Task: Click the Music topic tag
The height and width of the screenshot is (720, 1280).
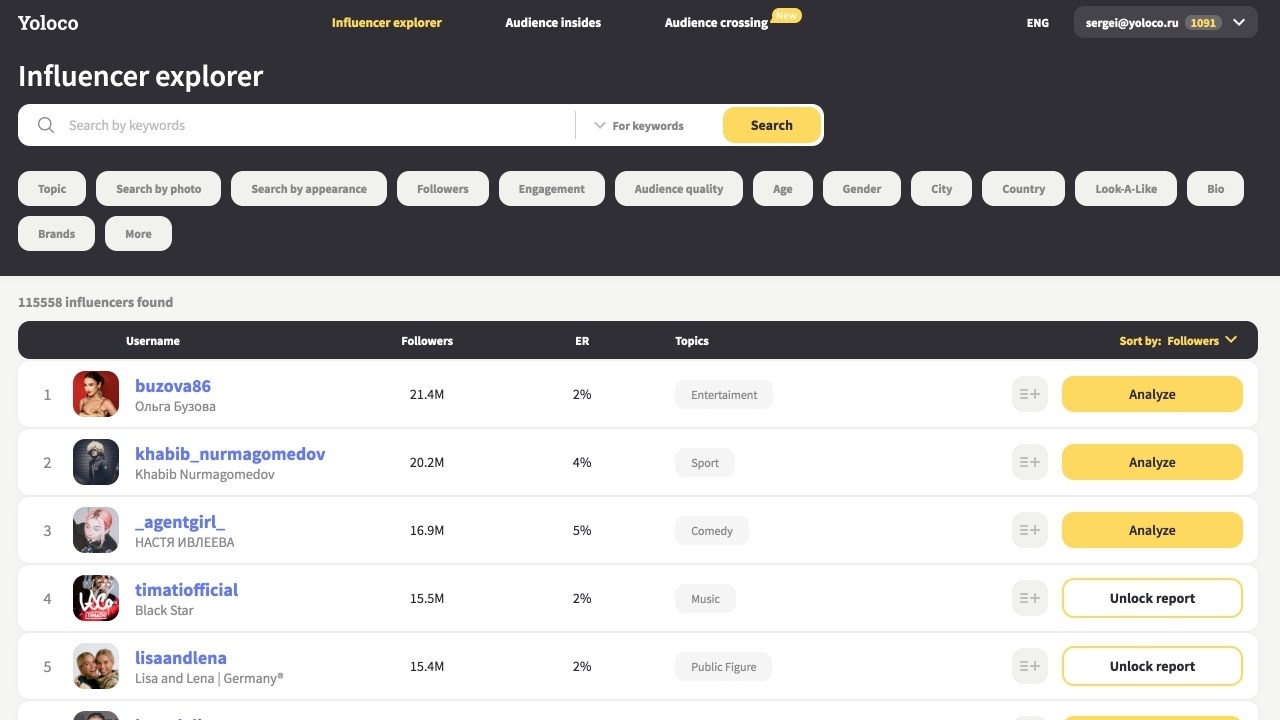Action: click(x=705, y=599)
